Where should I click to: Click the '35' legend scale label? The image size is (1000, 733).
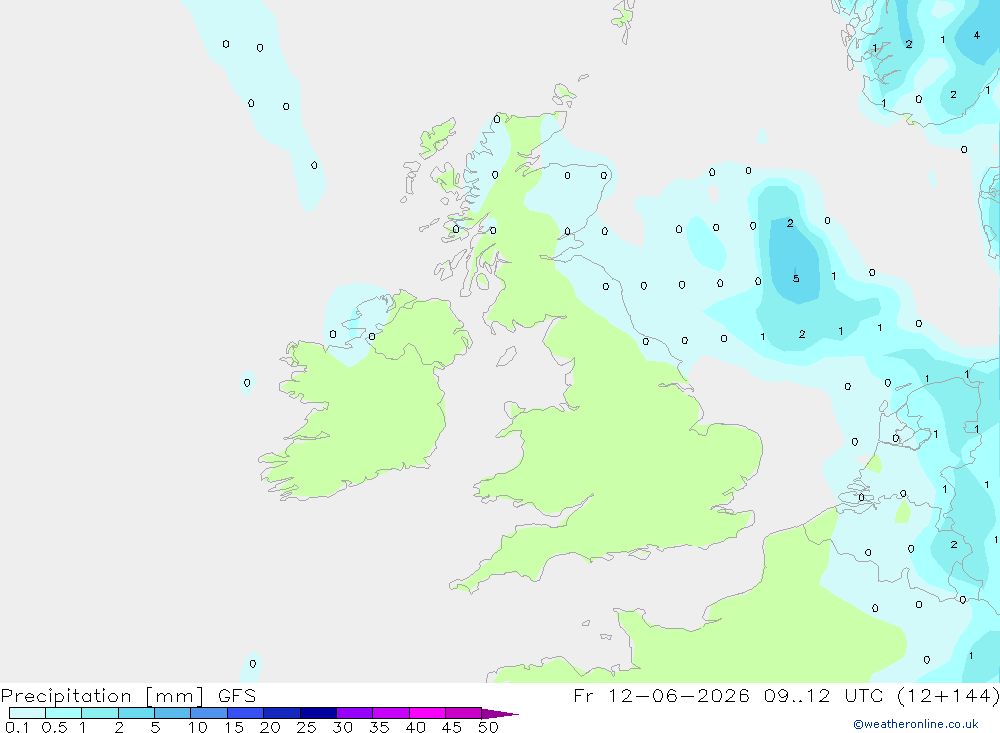click(379, 727)
